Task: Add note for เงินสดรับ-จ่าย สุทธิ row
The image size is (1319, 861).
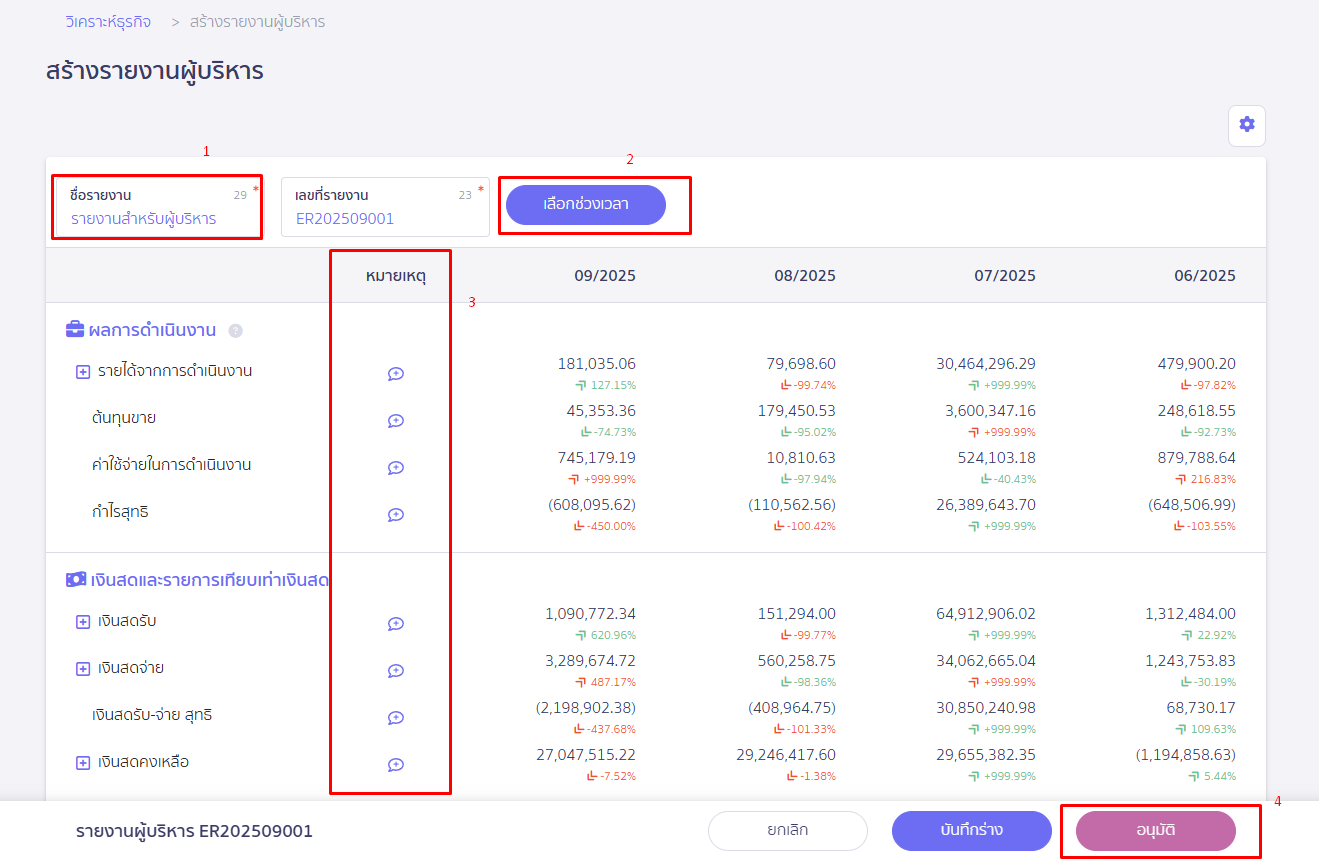Action: coord(395,718)
